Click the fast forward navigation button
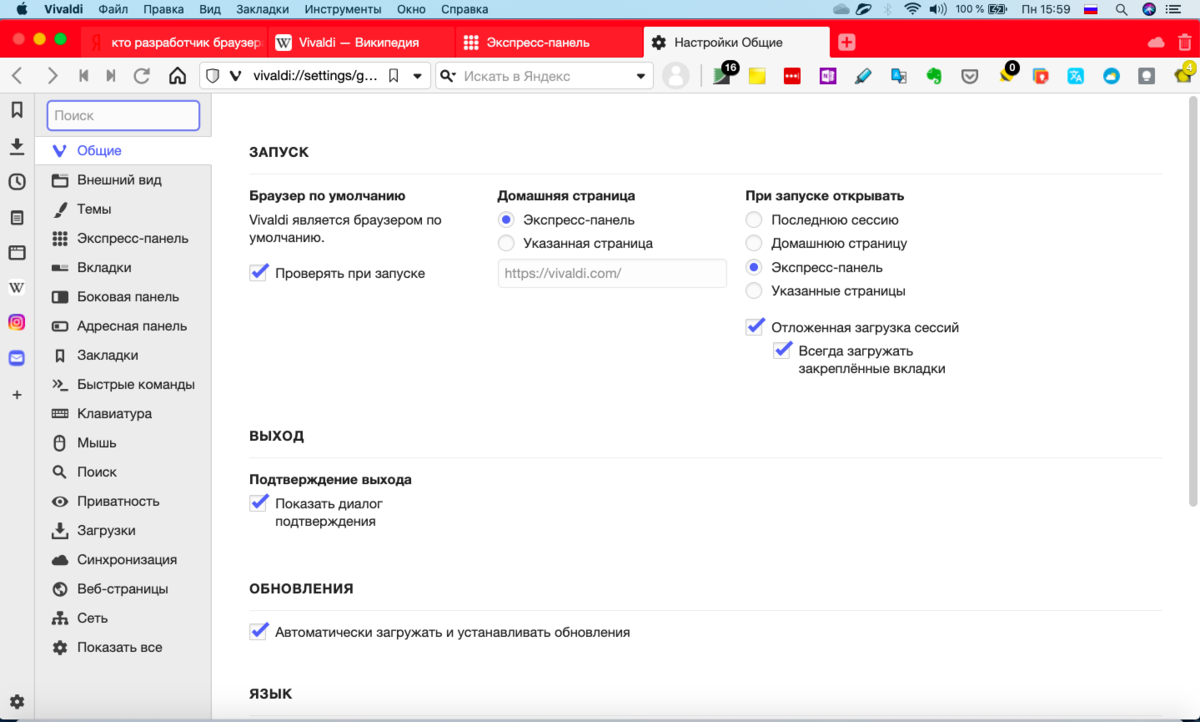 tap(111, 76)
